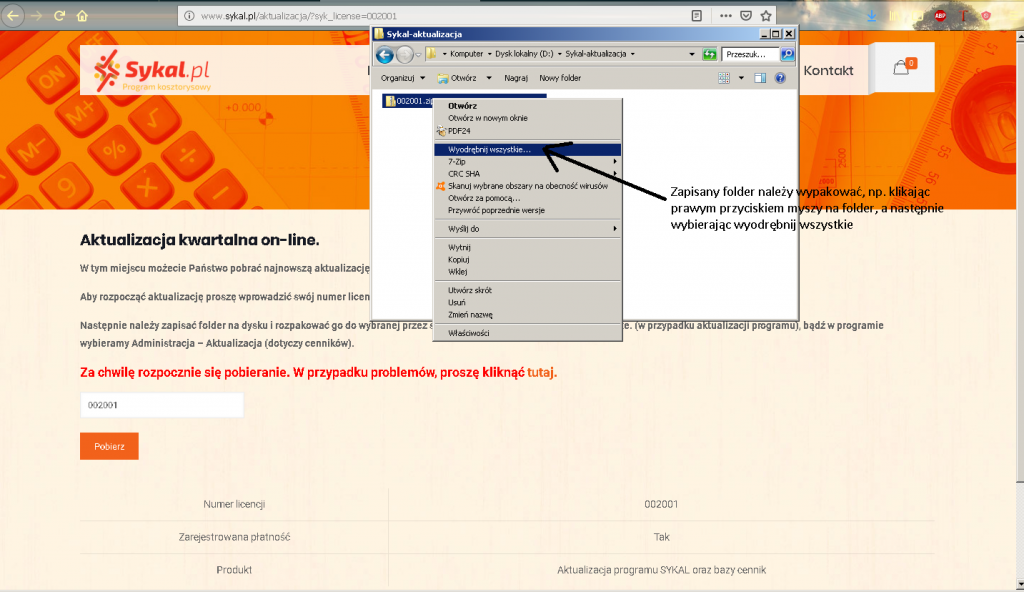Click the home icon in the browser
This screenshot has height=592, width=1024.
83,16
